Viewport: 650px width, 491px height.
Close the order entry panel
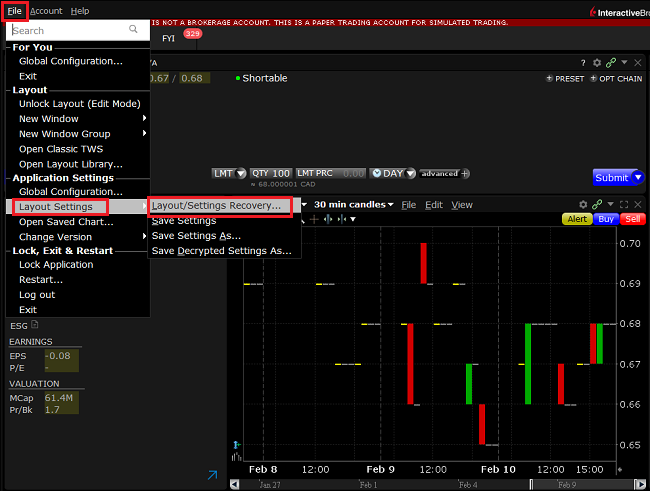[x=638, y=63]
